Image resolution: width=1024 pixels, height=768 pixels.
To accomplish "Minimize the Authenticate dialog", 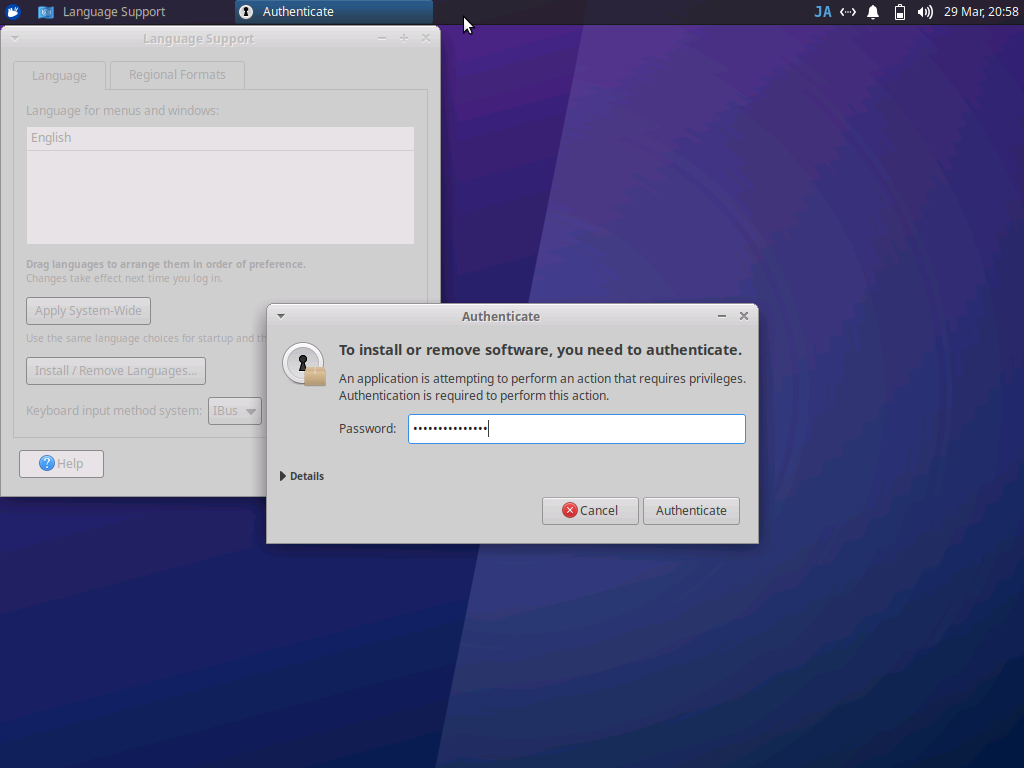I will [722, 316].
